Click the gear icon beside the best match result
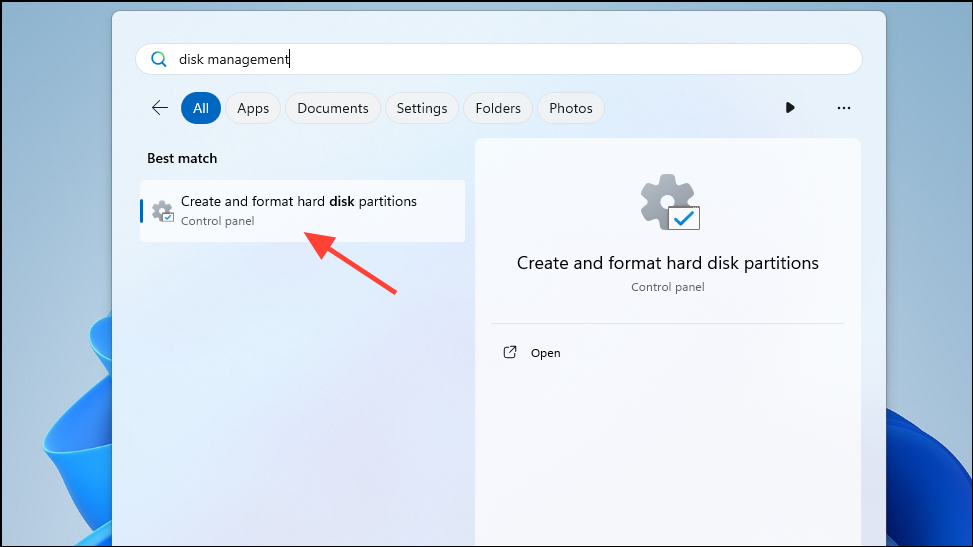Viewport: 973px width, 547px height. 163,211
